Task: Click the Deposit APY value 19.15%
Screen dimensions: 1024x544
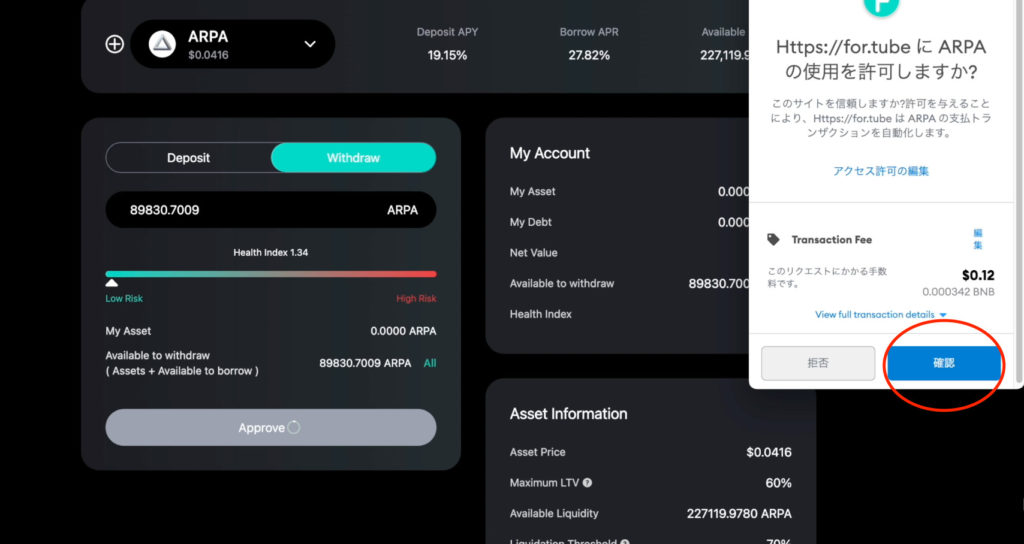Action: (x=447, y=56)
